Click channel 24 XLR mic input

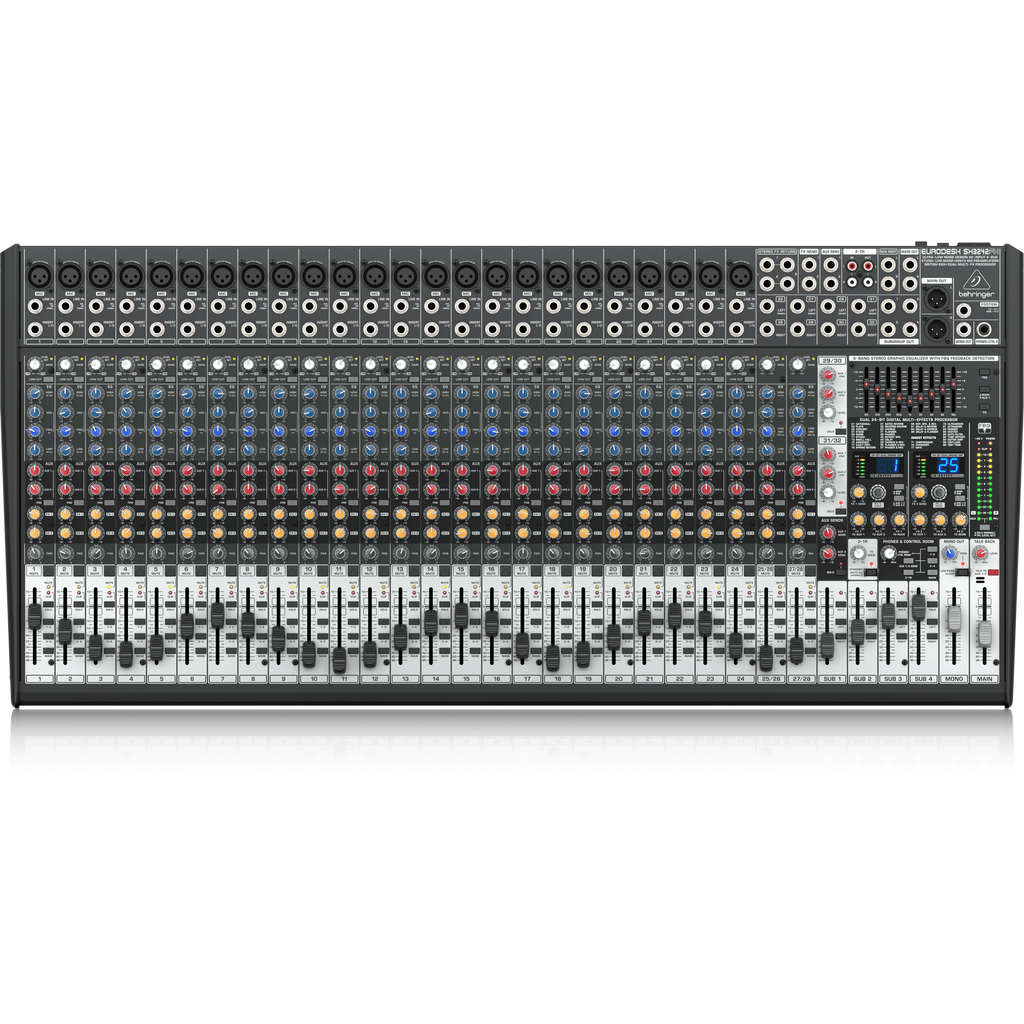739,275
